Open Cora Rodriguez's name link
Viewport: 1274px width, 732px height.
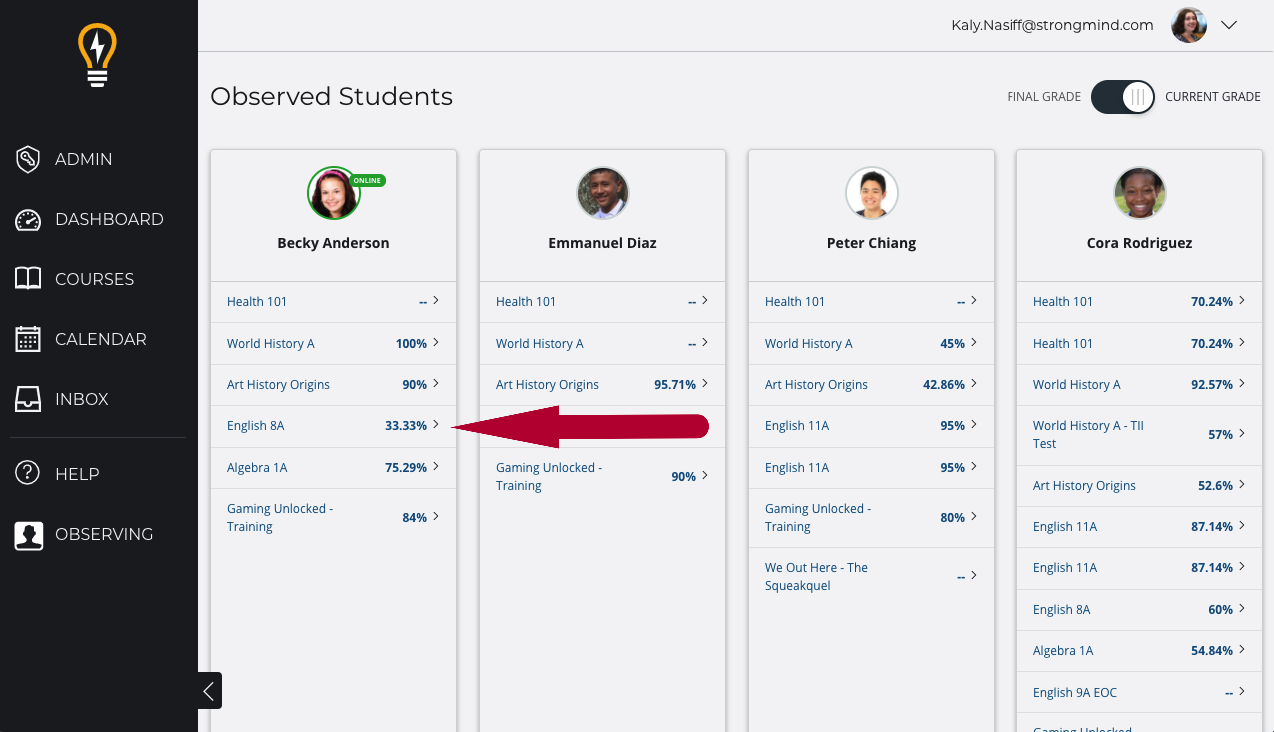pyautogui.click(x=1139, y=243)
